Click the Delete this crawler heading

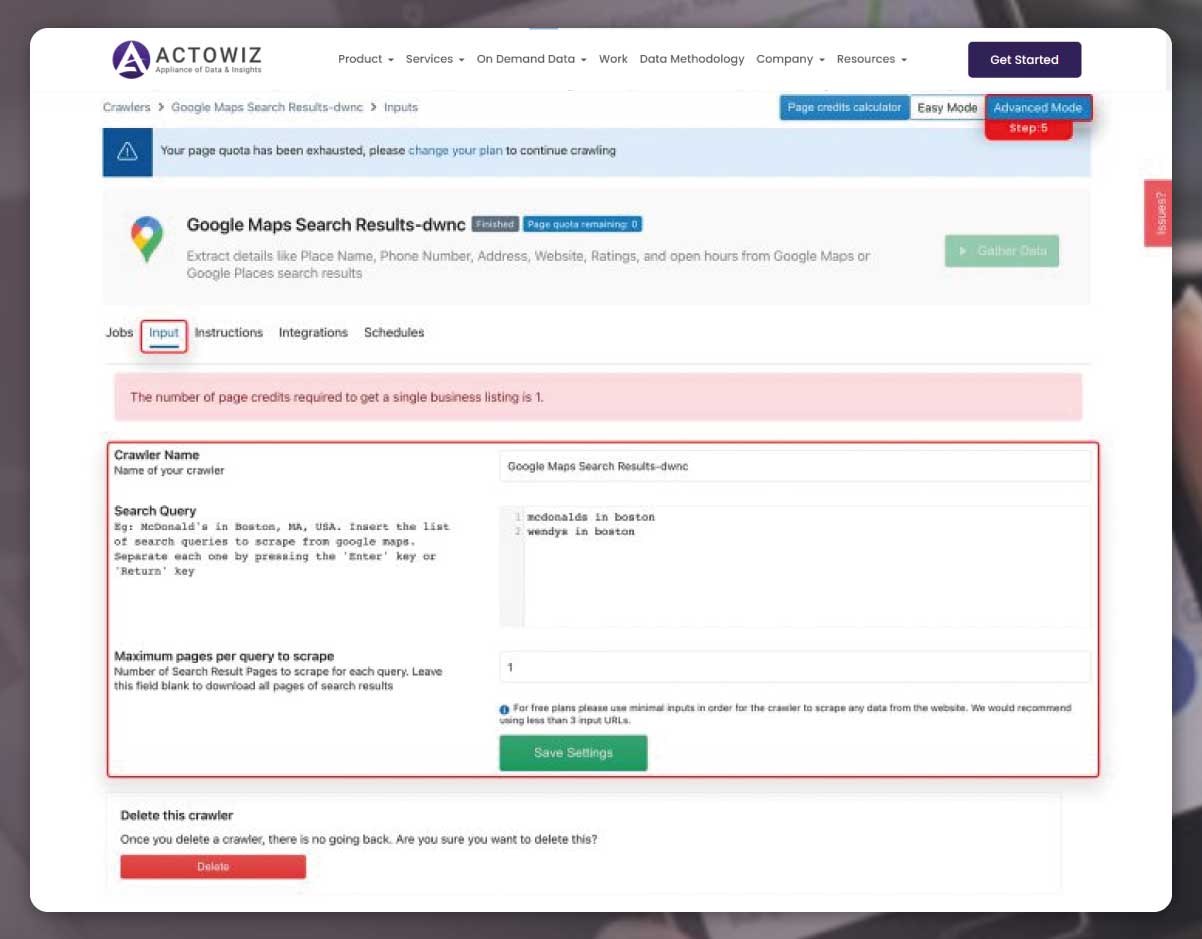tap(177, 816)
